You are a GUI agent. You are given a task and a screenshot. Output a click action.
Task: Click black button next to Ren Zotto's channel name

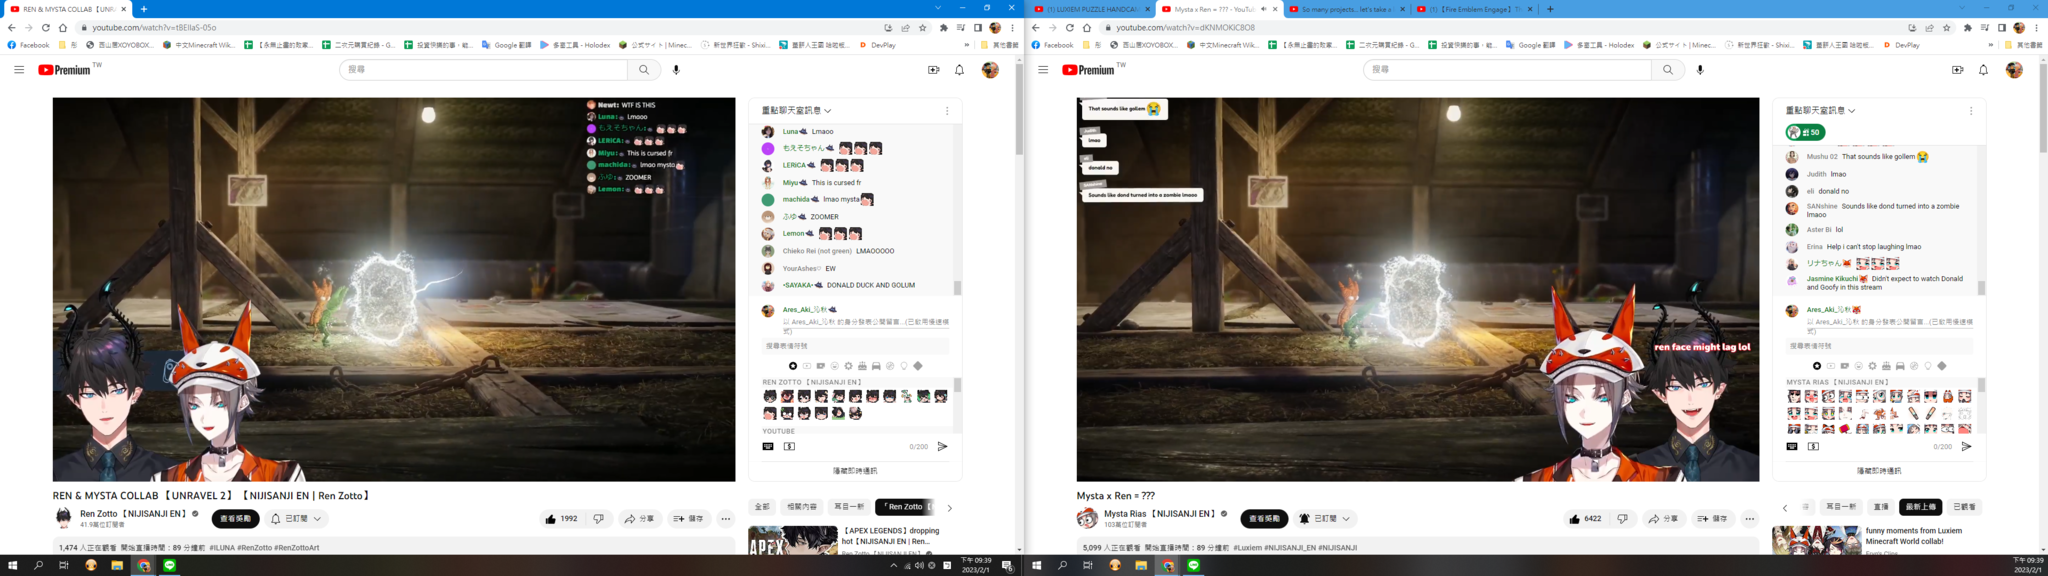pos(236,519)
